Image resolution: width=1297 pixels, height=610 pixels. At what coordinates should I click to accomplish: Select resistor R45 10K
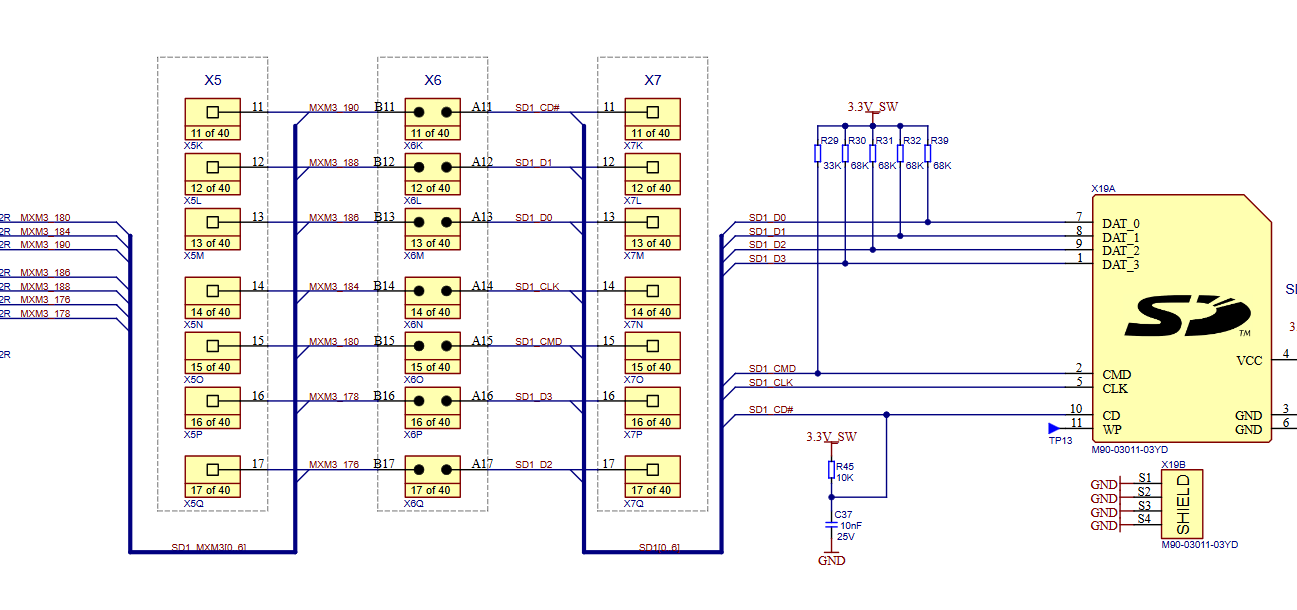coord(831,470)
